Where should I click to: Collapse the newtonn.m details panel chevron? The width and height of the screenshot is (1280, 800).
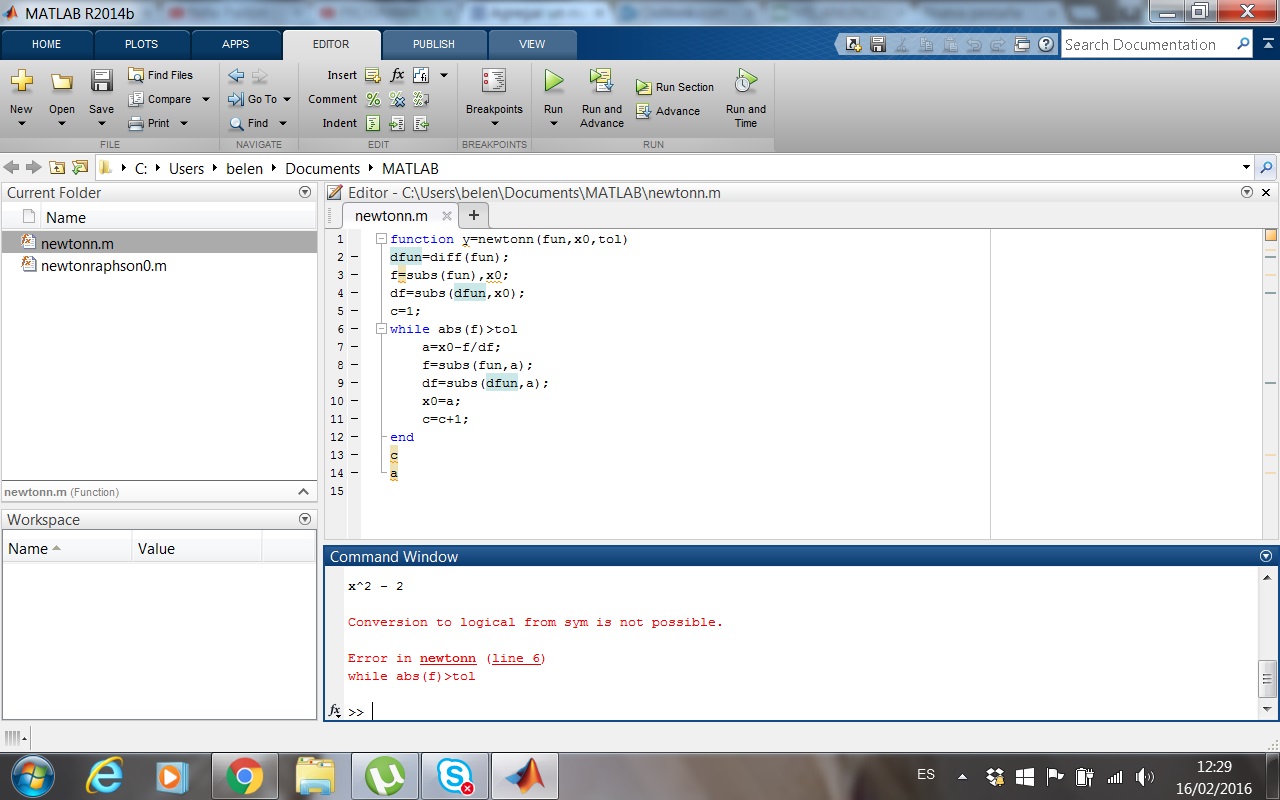coord(304,492)
